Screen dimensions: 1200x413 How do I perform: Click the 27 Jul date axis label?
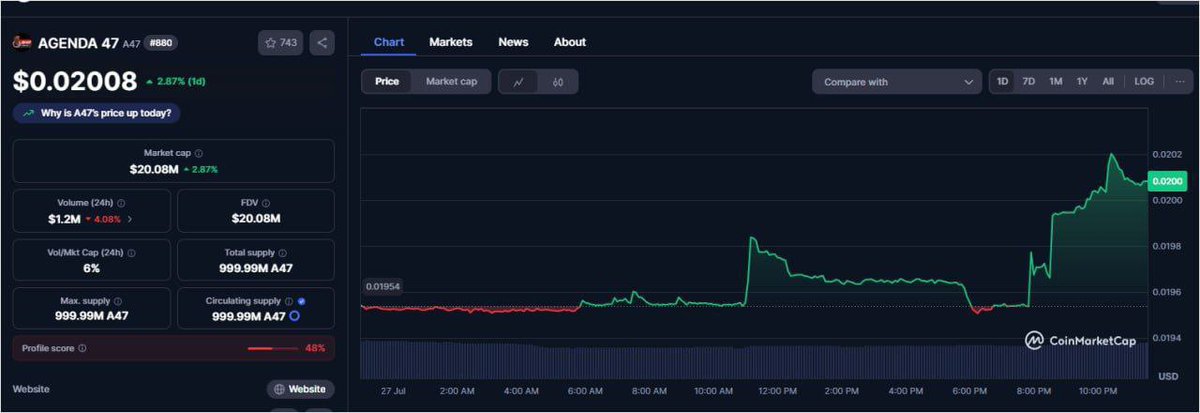click(394, 390)
